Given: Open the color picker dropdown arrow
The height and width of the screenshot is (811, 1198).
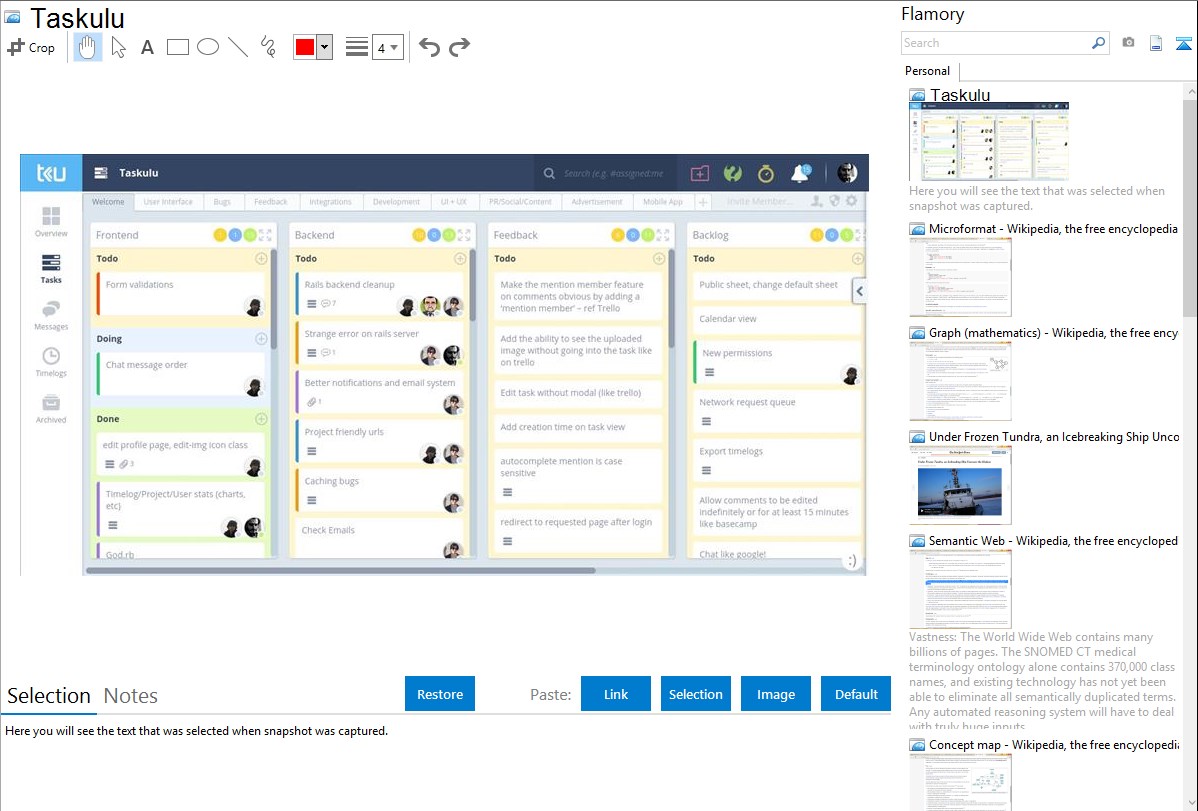Looking at the screenshot, I should (324, 47).
